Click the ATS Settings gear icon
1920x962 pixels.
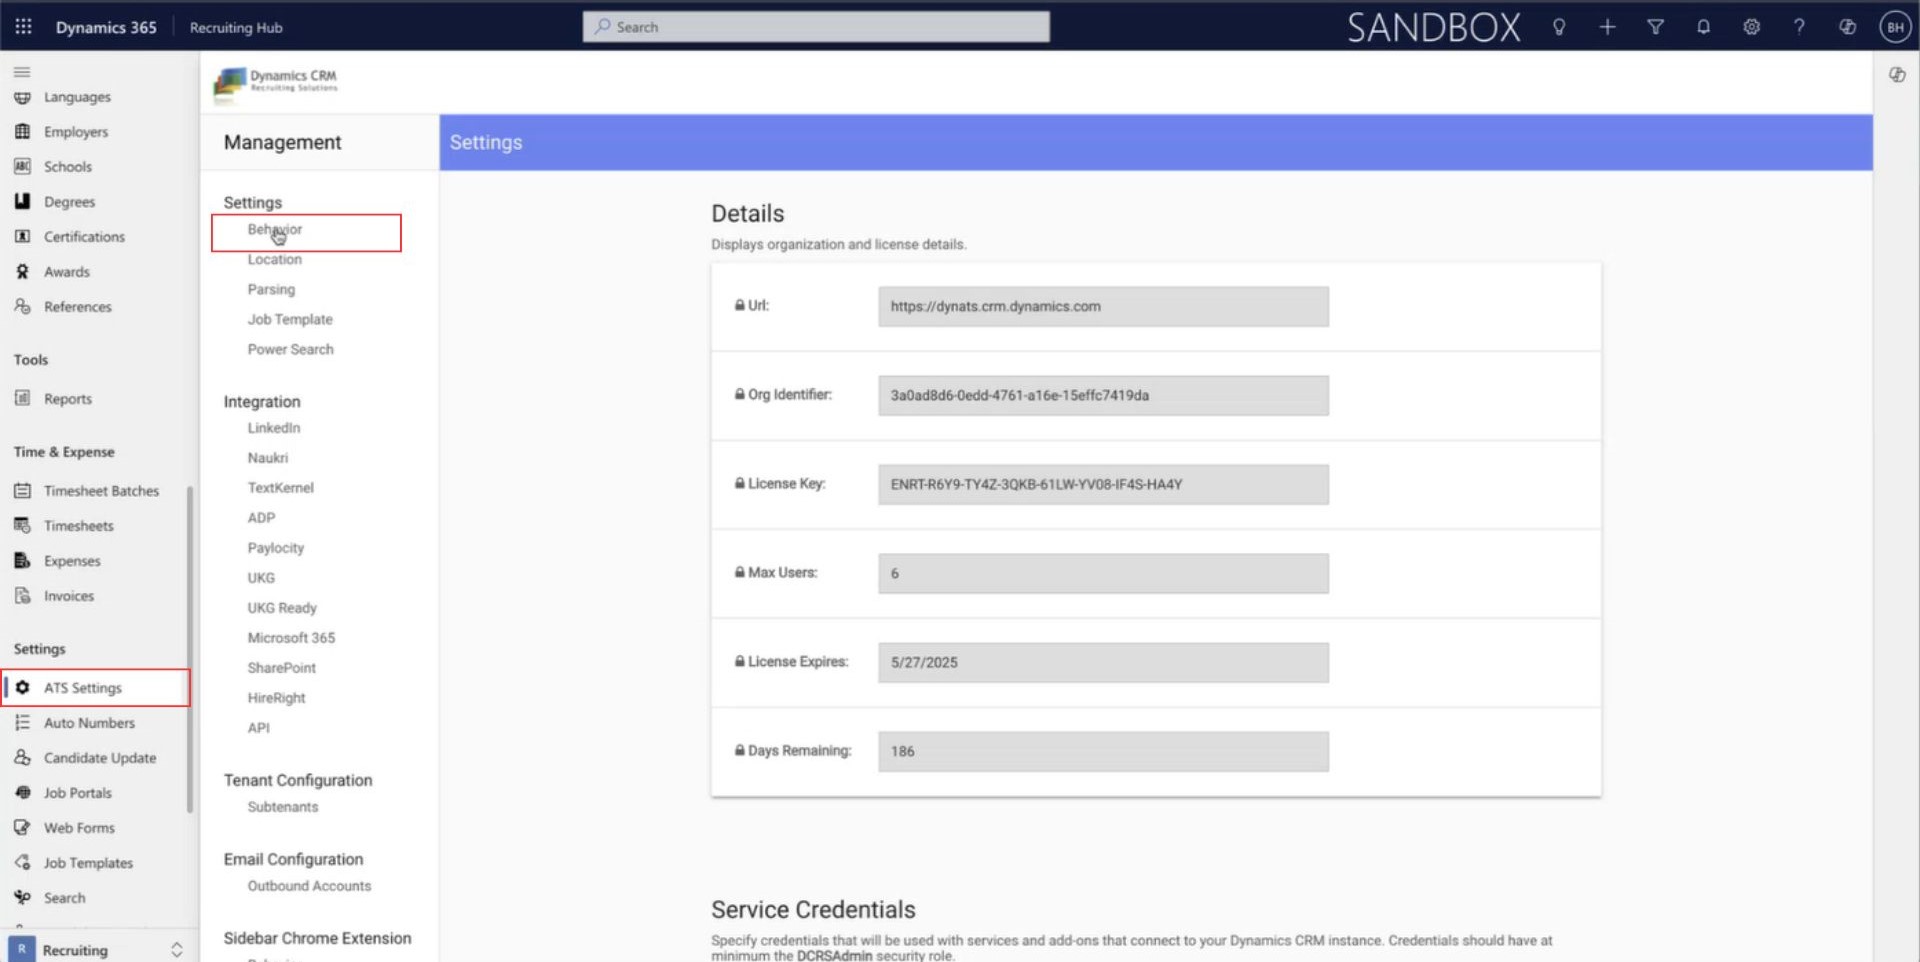(22, 688)
